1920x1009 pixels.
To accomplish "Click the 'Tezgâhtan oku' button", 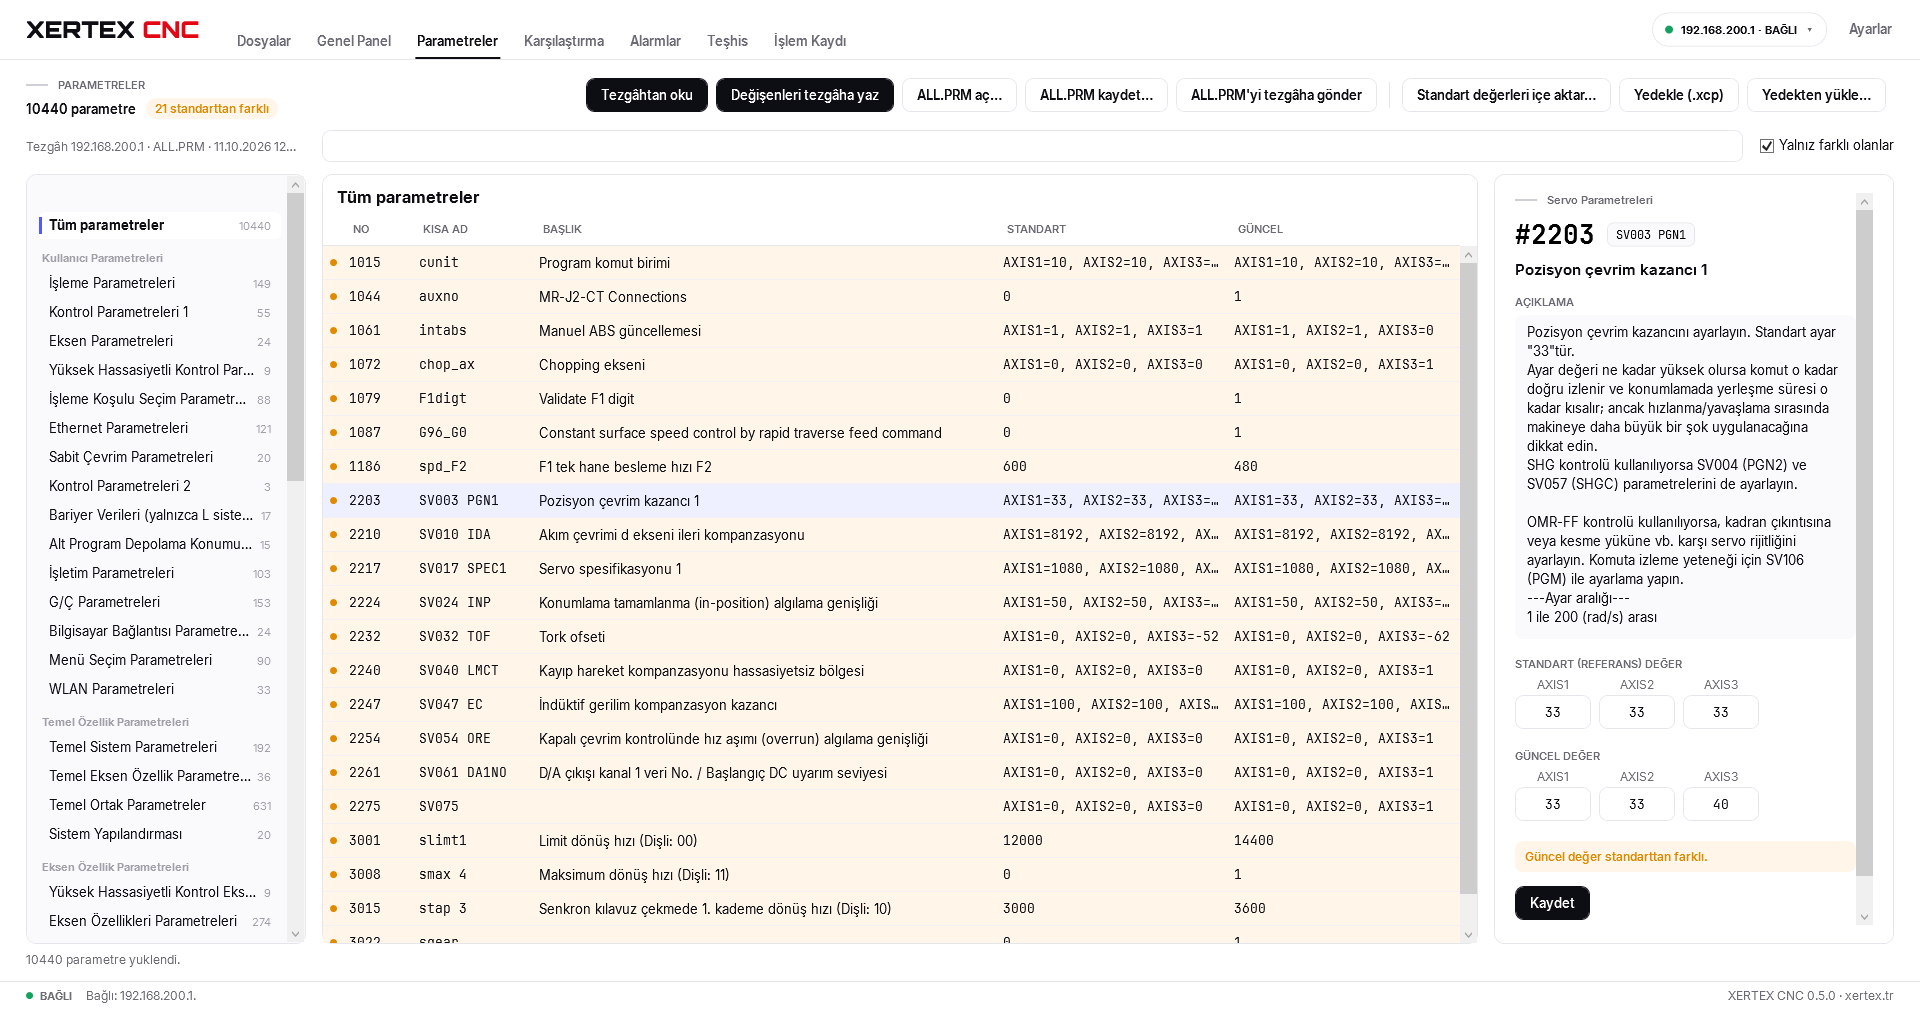I will point(647,95).
